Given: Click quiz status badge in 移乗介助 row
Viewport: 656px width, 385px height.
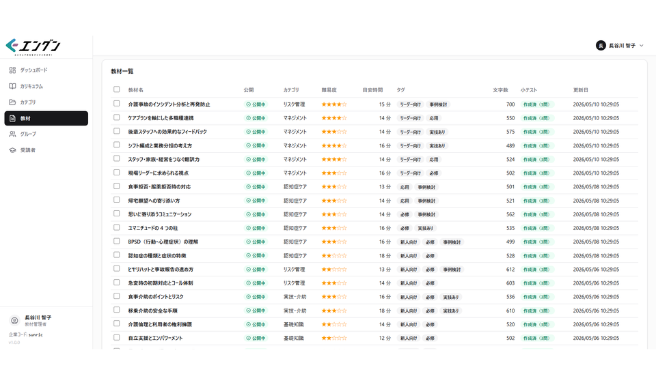Looking at the screenshot, I should pos(537,311).
